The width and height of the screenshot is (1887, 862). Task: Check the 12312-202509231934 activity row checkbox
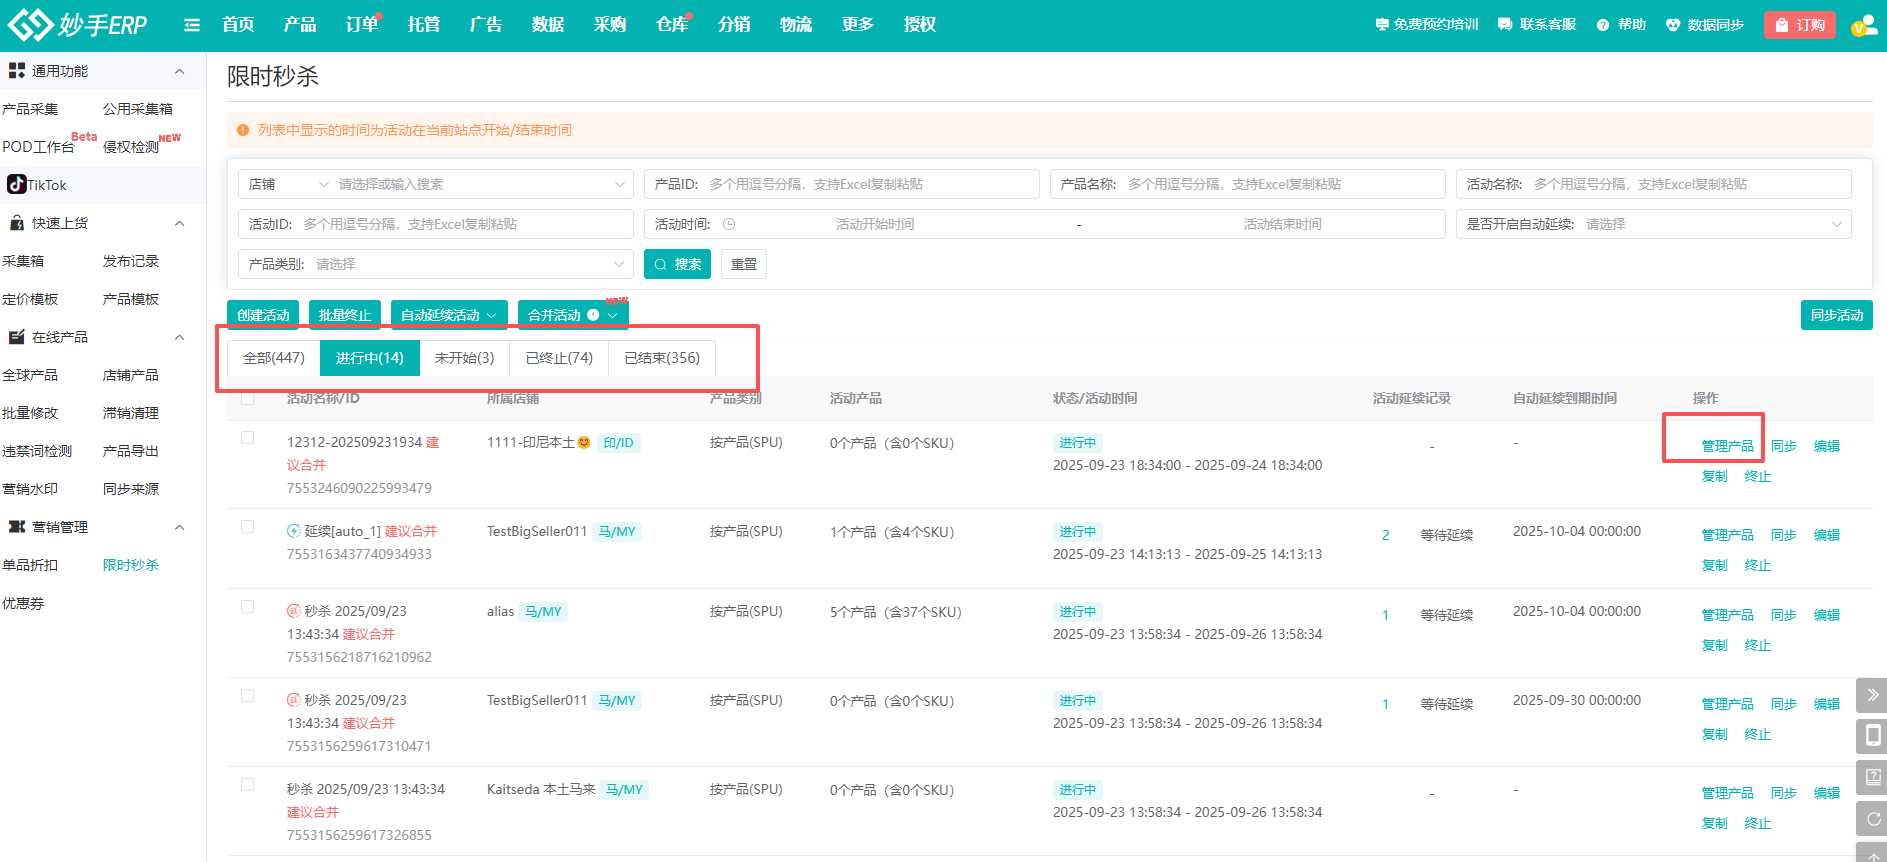click(x=248, y=438)
